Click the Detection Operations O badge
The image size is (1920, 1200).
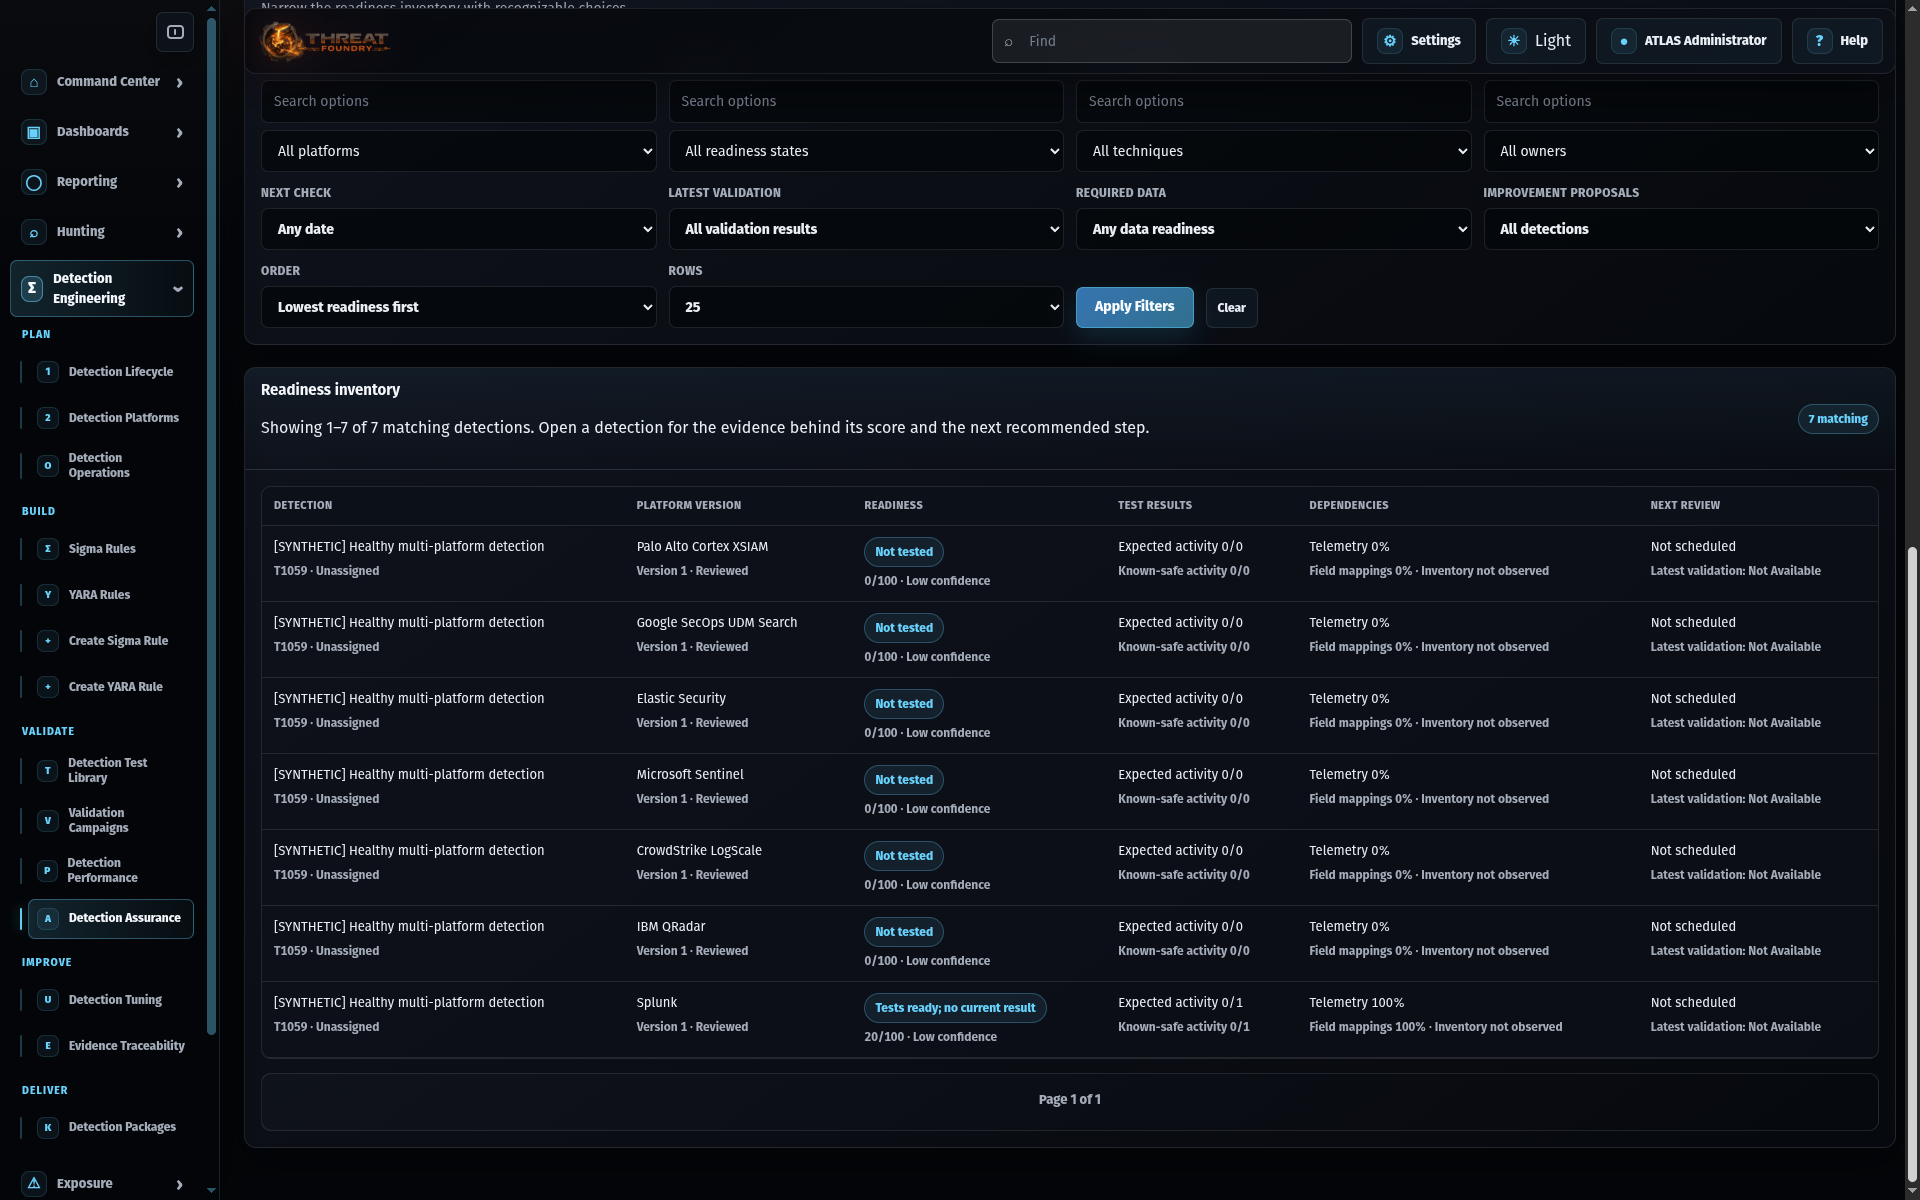(48, 466)
